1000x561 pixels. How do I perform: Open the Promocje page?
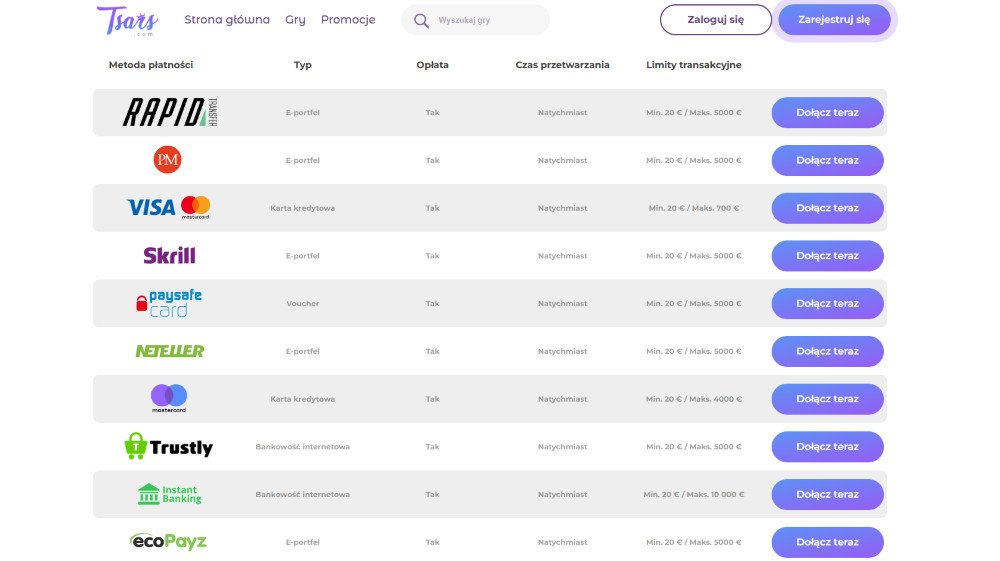(x=348, y=20)
